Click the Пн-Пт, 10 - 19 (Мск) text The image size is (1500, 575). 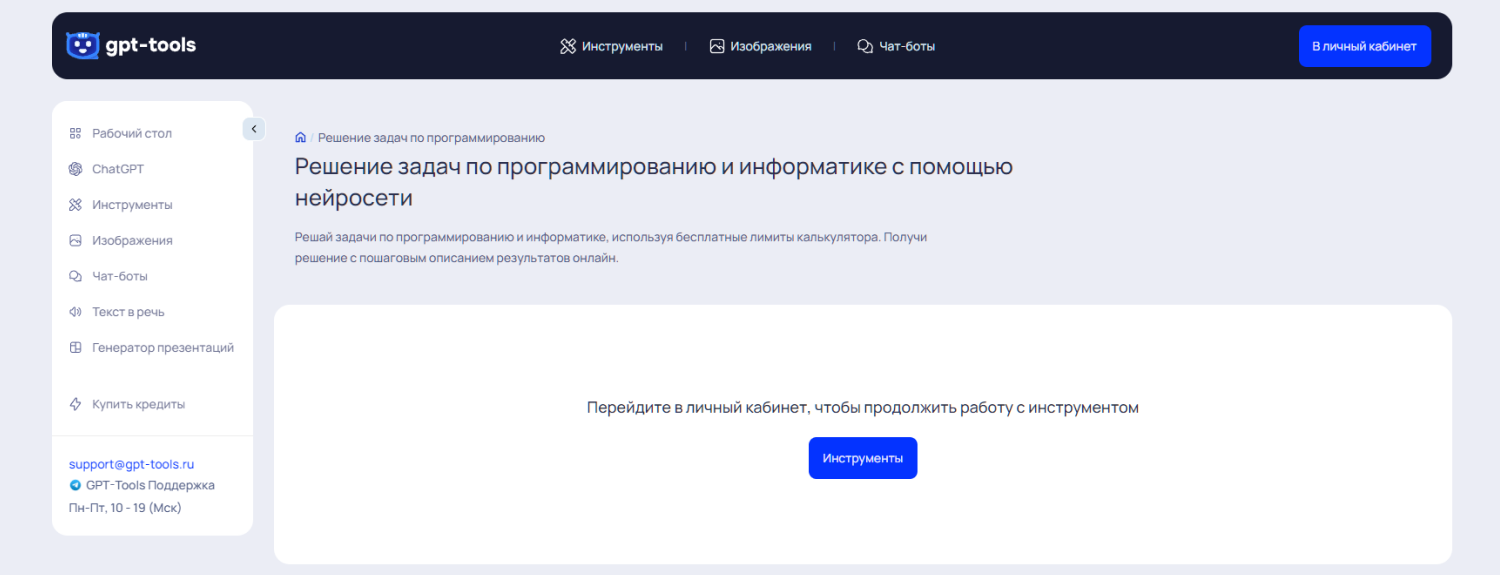(125, 507)
